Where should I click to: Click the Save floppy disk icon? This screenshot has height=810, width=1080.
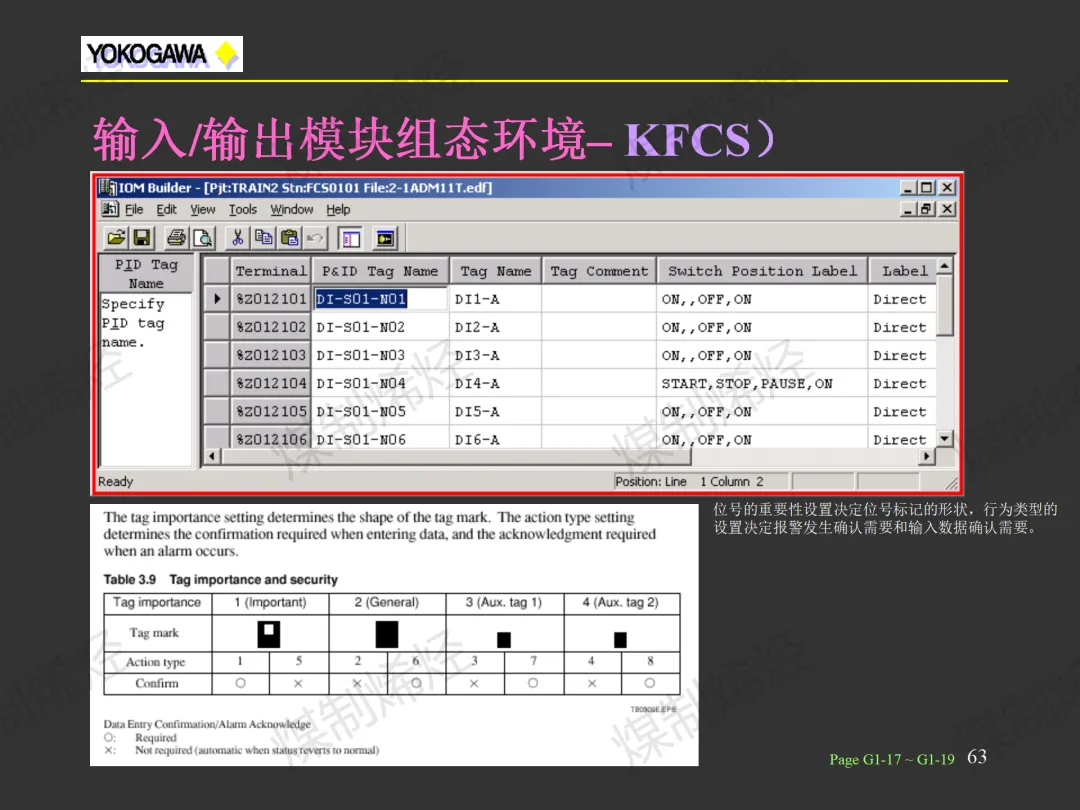pos(142,238)
